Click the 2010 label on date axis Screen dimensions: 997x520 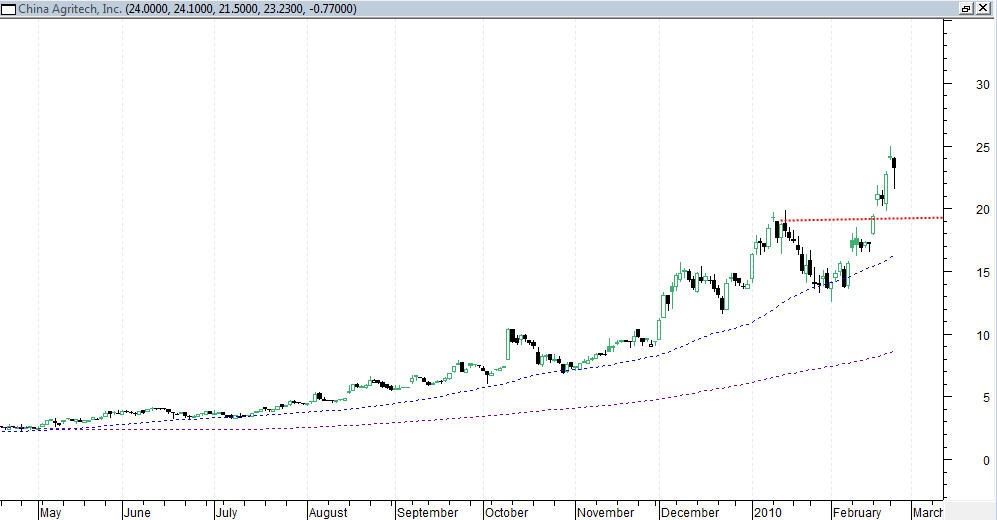tap(768, 512)
